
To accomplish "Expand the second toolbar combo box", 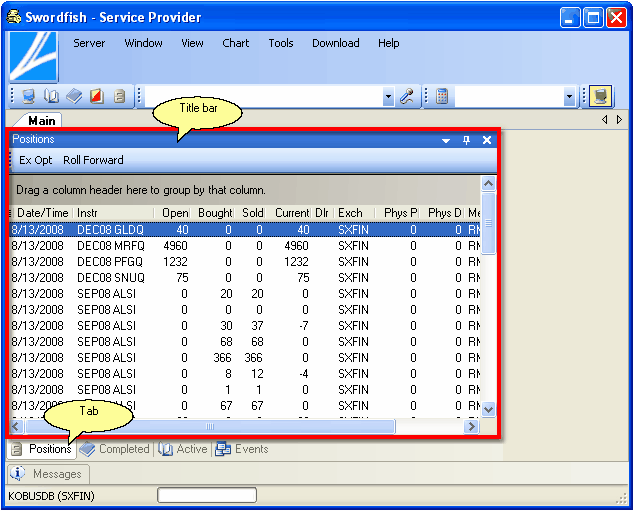I will click(569, 97).
